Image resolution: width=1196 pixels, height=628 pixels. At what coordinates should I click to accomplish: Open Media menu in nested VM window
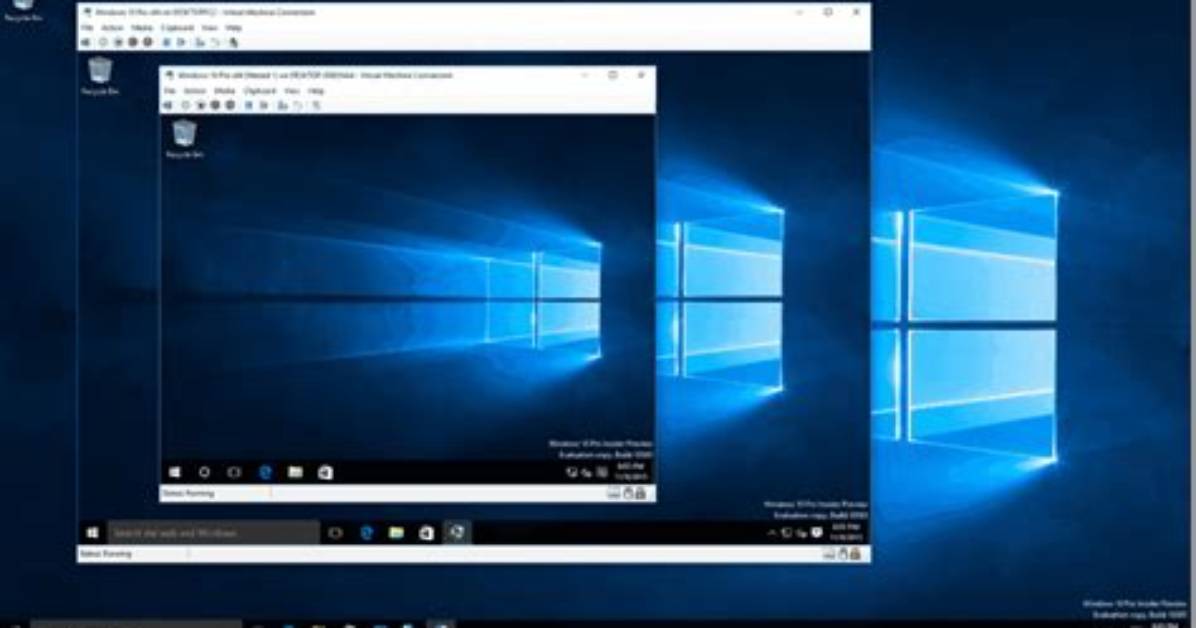click(224, 91)
